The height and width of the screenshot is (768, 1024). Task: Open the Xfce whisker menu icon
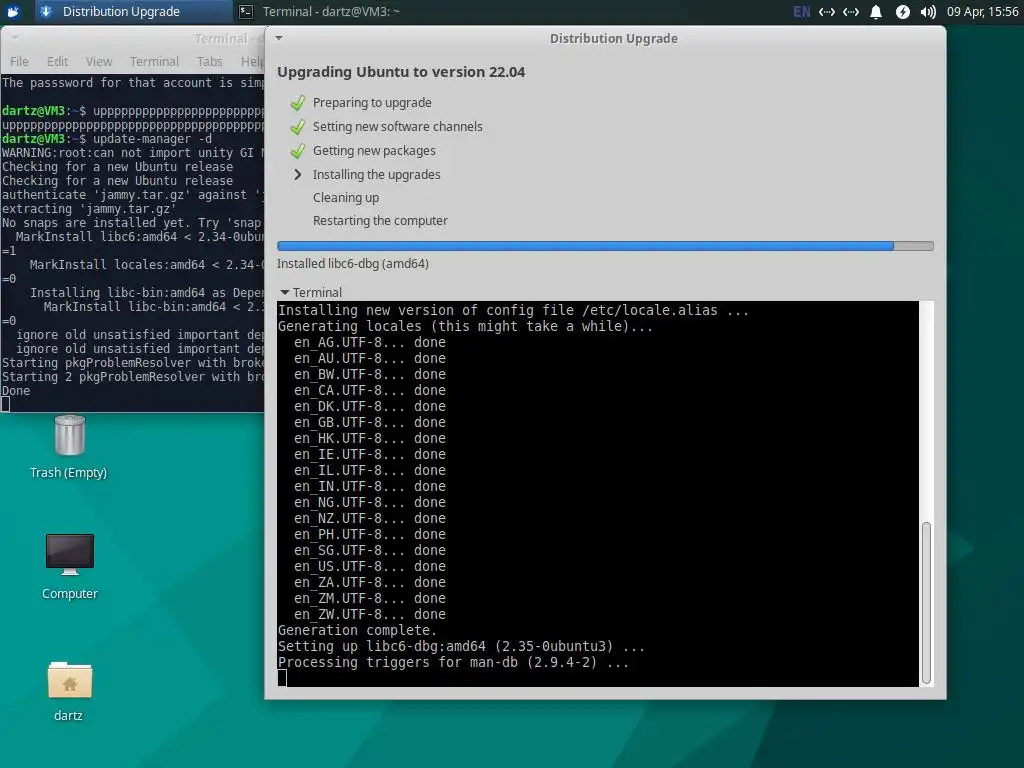(12, 11)
